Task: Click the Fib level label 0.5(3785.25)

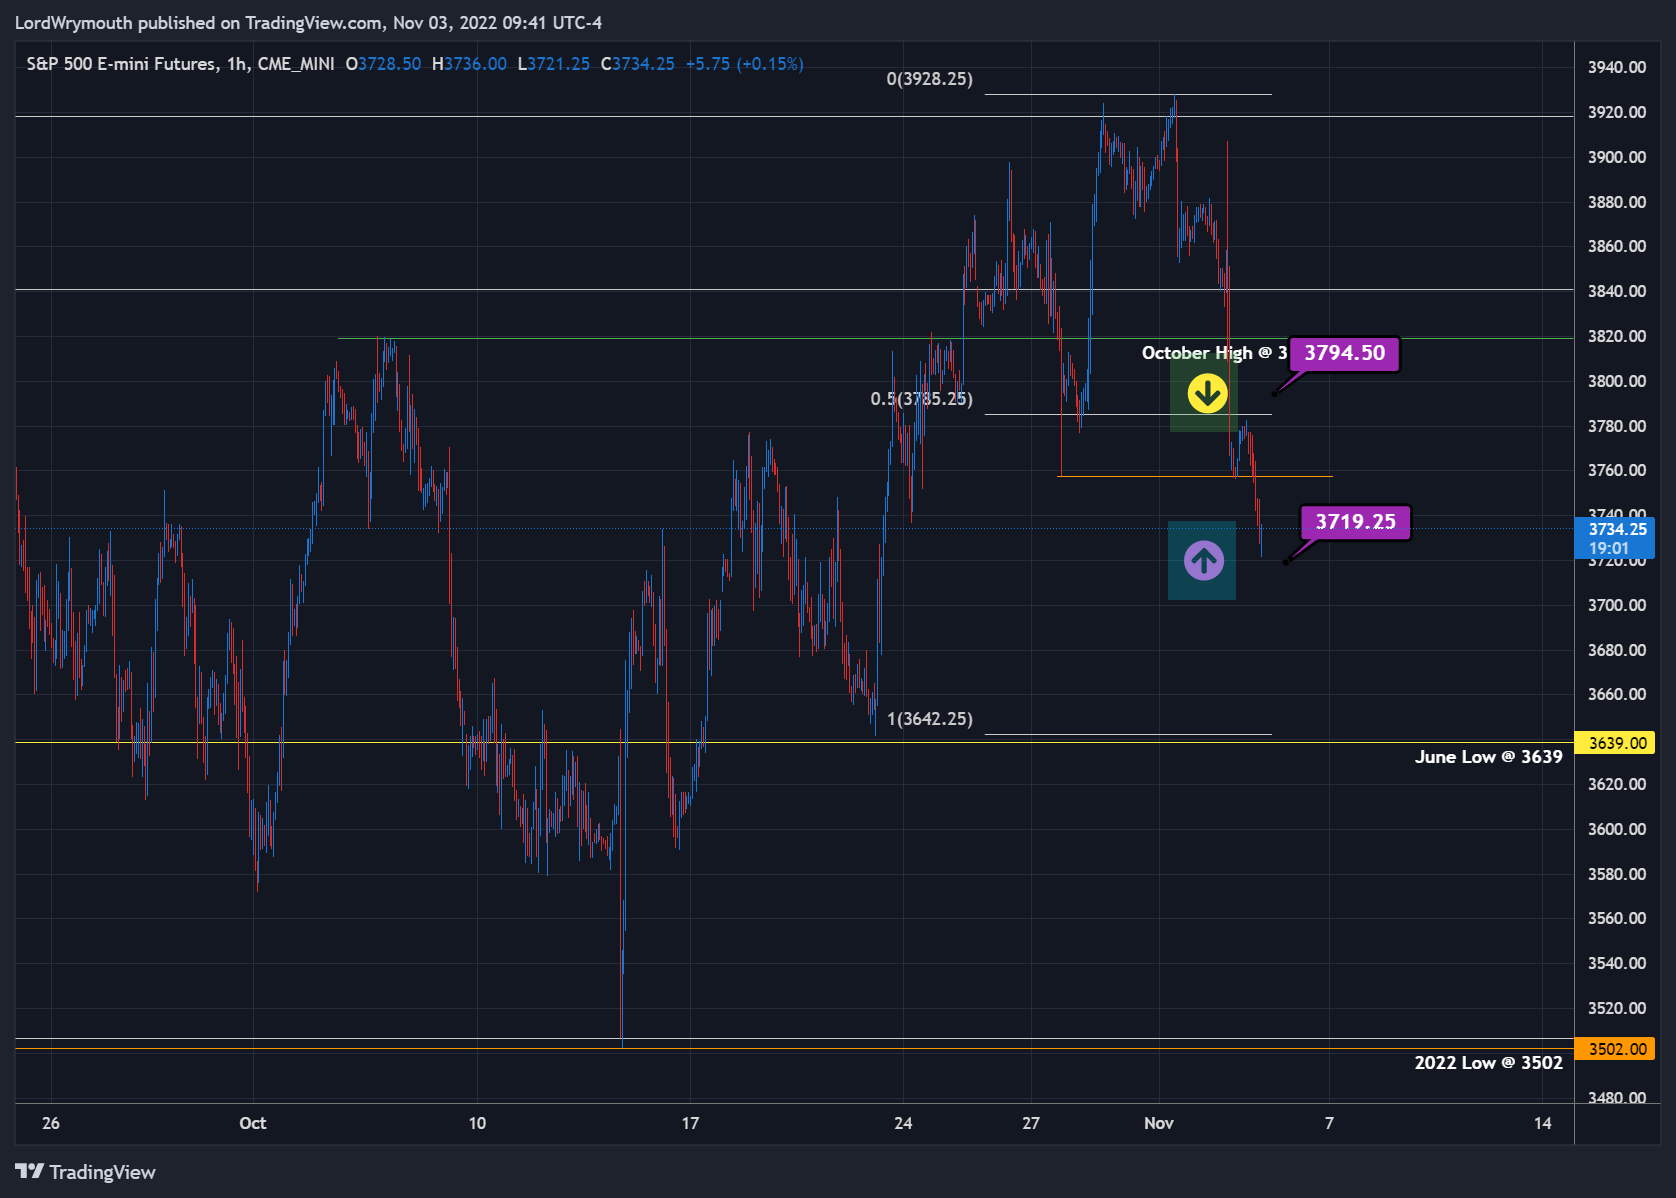Action: (921, 399)
